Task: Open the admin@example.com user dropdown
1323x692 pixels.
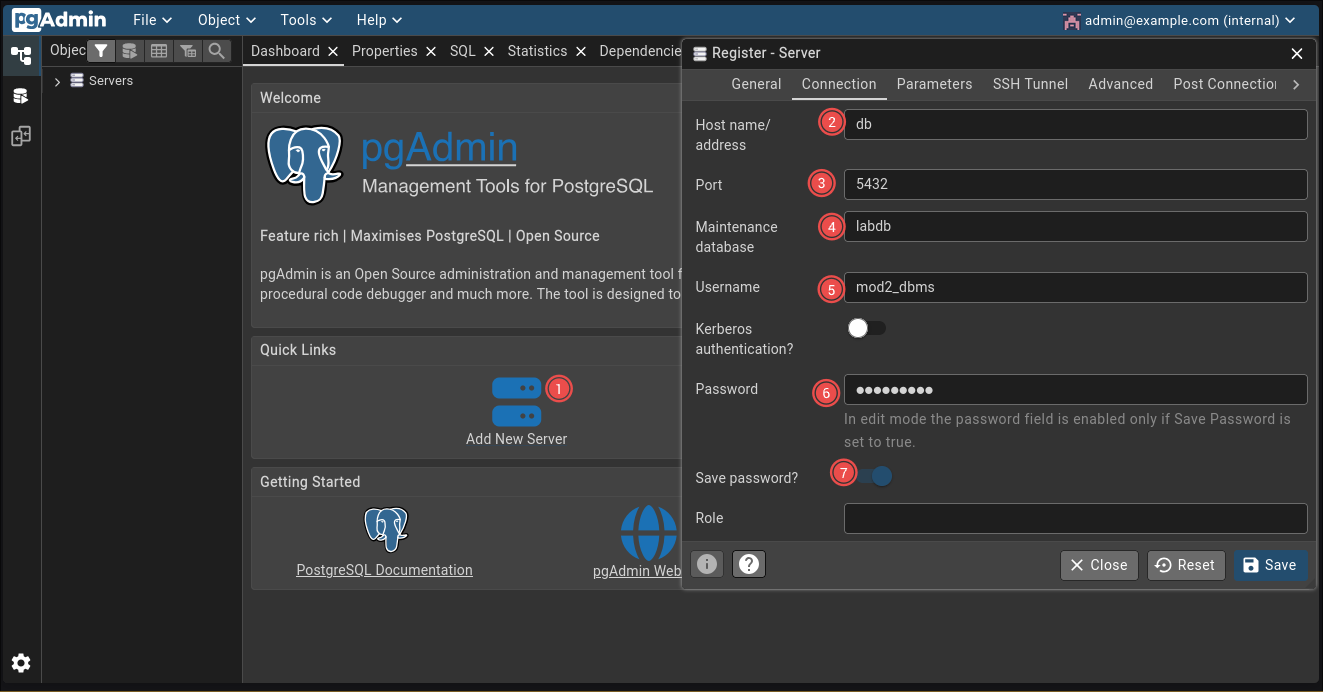Action: point(1180,20)
